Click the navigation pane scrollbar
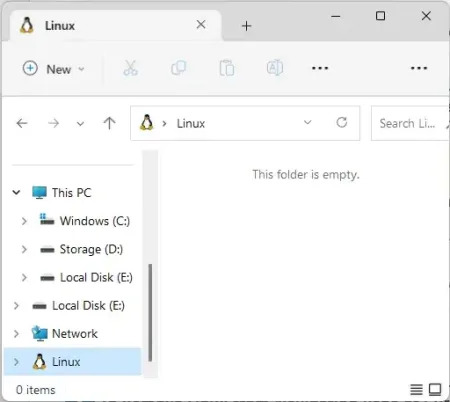The image size is (450, 402). pyautogui.click(x=150, y=313)
